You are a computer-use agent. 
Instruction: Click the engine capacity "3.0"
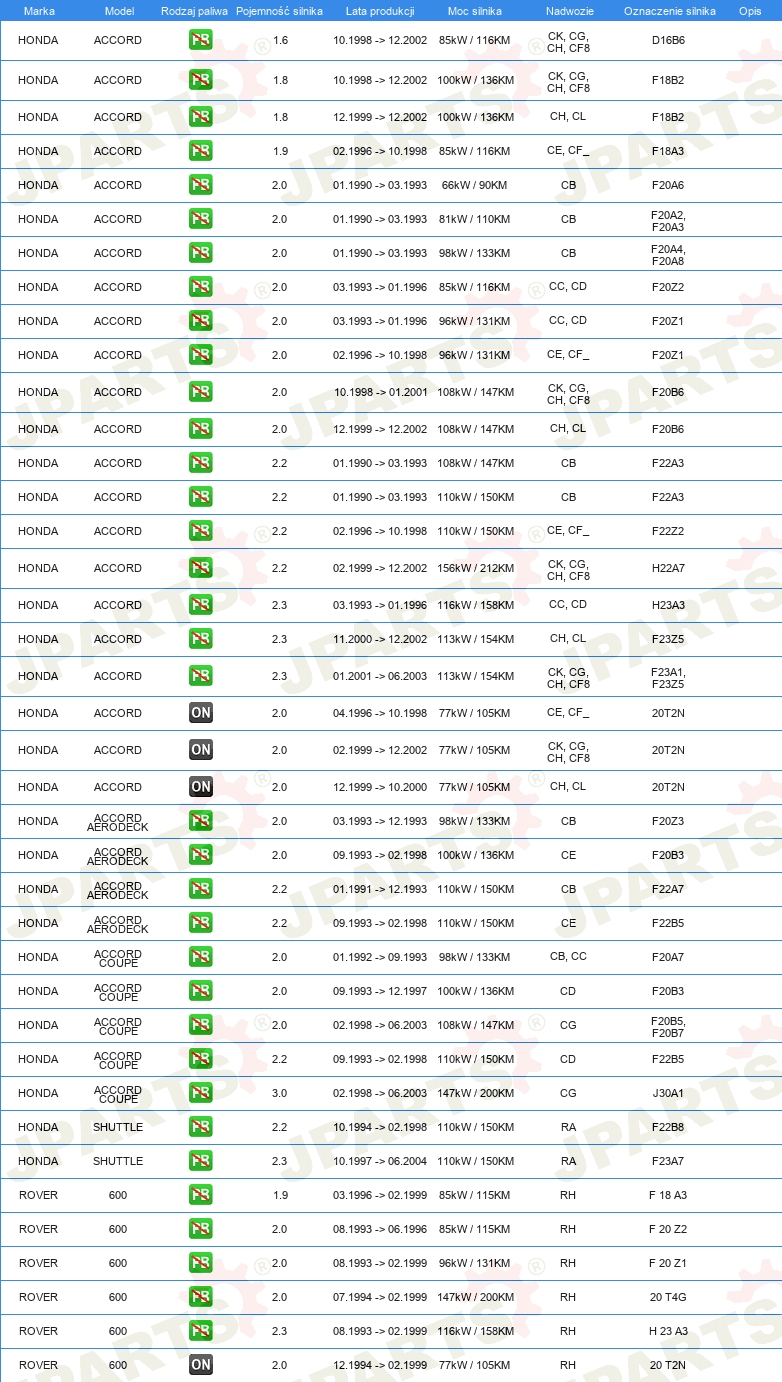click(x=280, y=1093)
